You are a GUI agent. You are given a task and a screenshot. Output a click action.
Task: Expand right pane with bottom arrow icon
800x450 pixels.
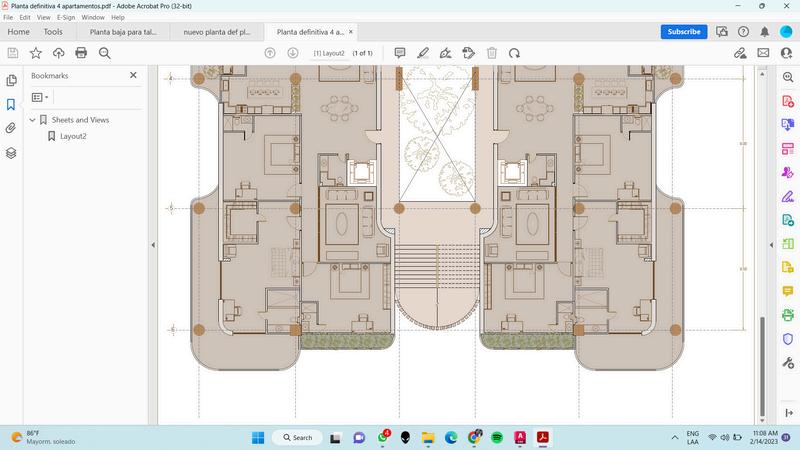coord(789,412)
